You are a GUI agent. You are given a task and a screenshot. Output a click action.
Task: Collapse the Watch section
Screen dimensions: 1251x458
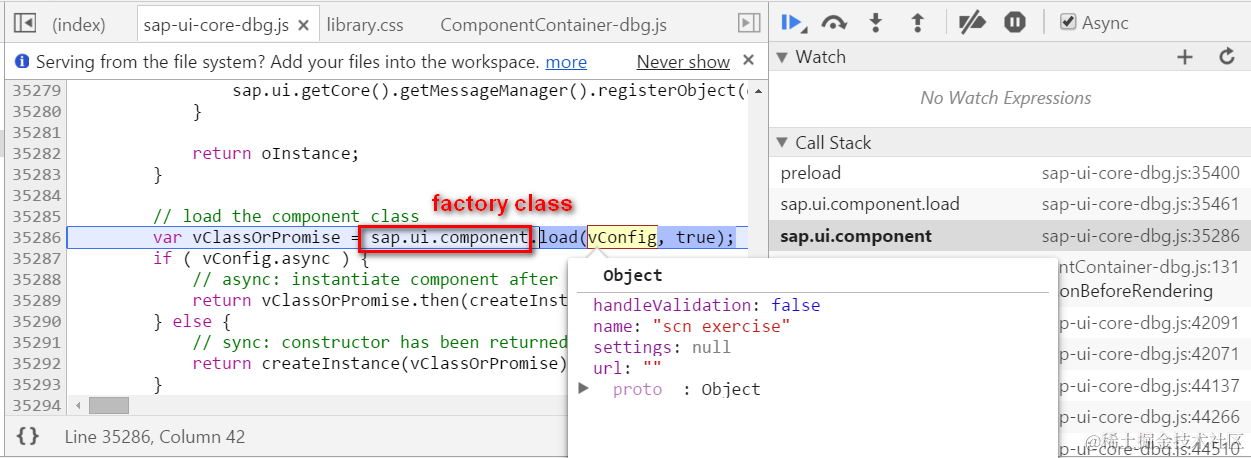[783, 57]
